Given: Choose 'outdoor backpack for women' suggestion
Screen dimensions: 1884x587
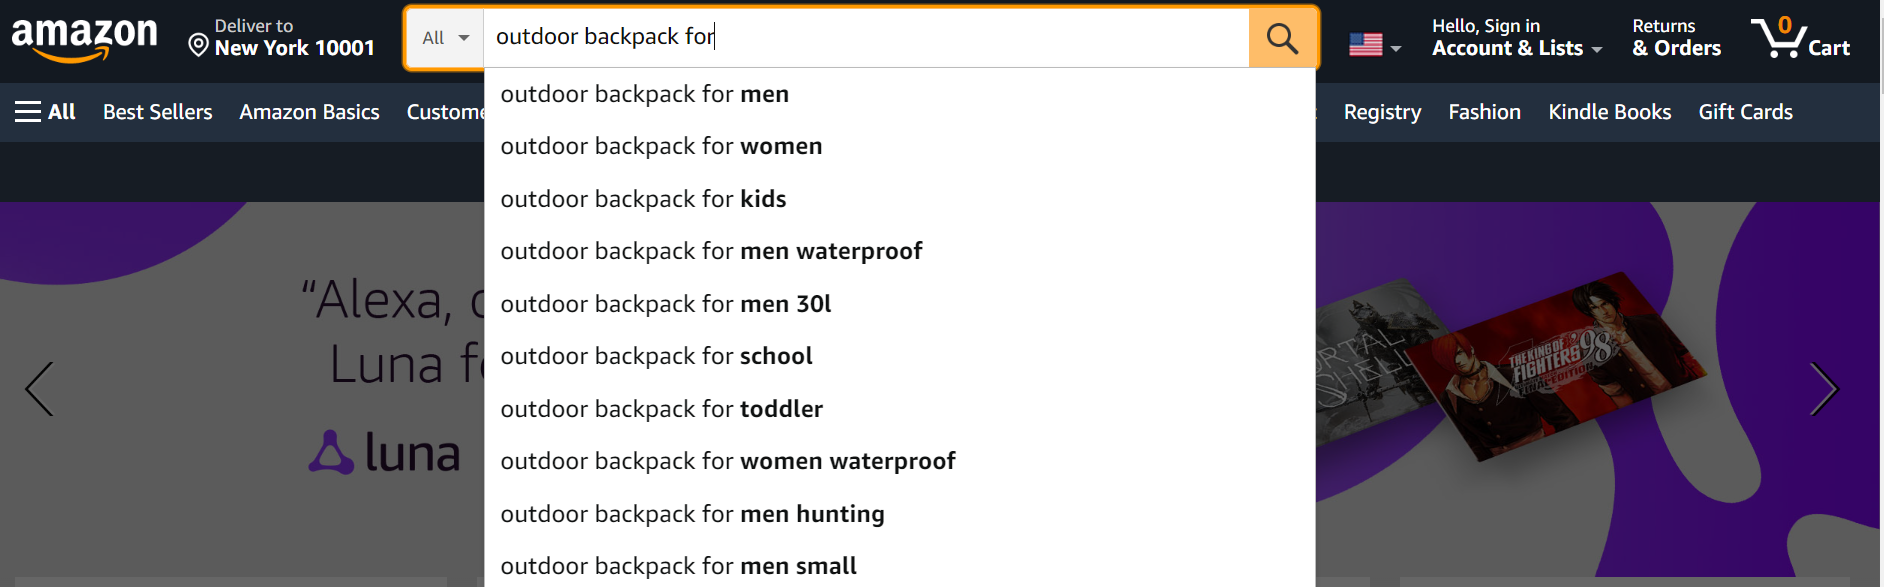Looking at the screenshot, I should tap(661, 146).
